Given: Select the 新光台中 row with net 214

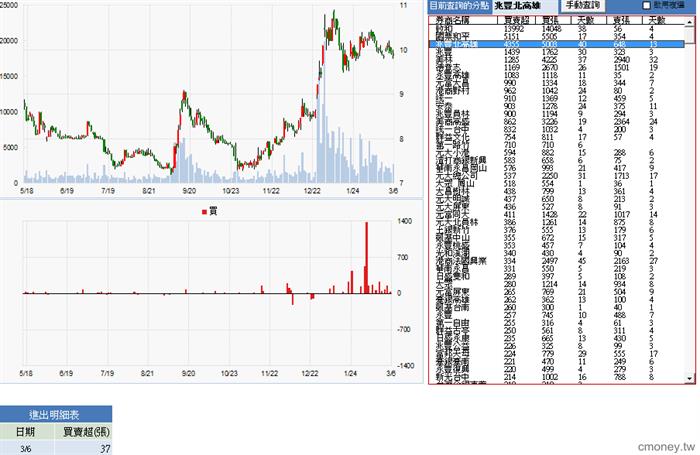Looking at the screenshot, I should tap(557, 377).
